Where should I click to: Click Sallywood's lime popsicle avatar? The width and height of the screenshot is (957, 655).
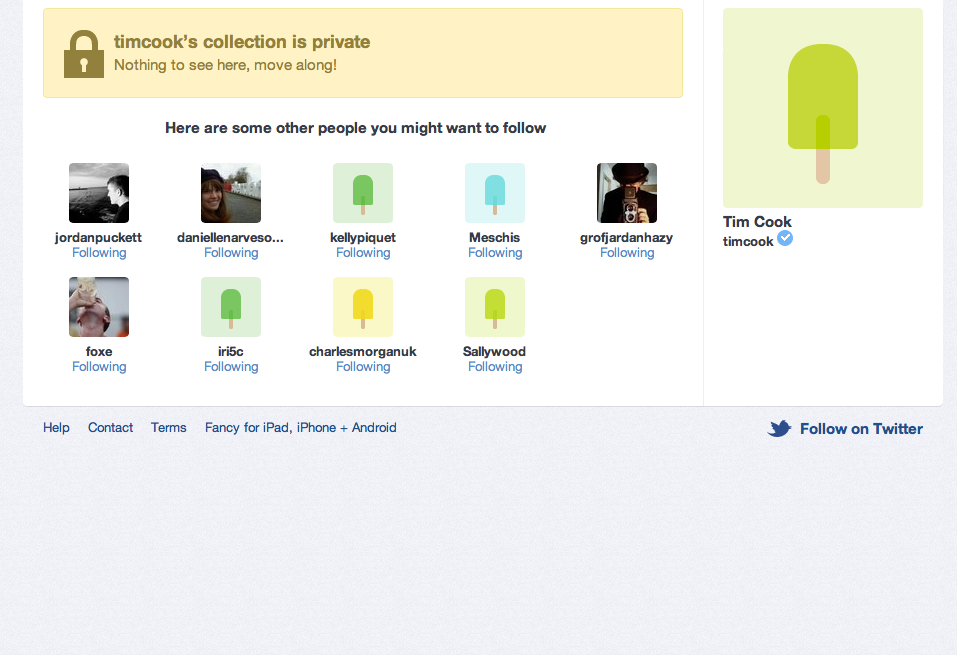pyautogui.click(x=494, y=307)
